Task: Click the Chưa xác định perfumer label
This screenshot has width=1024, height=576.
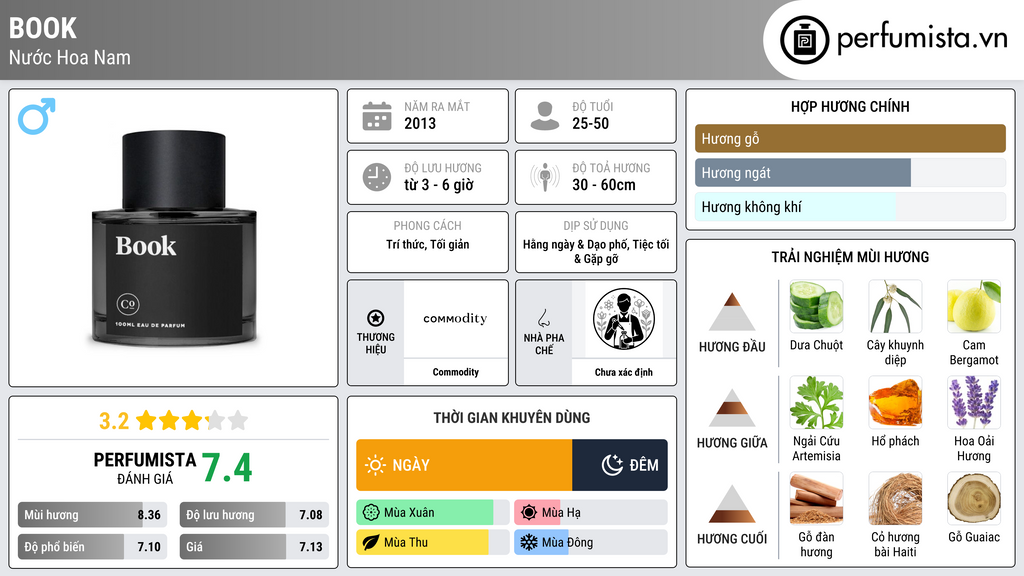Action: (x=624, y=372)
